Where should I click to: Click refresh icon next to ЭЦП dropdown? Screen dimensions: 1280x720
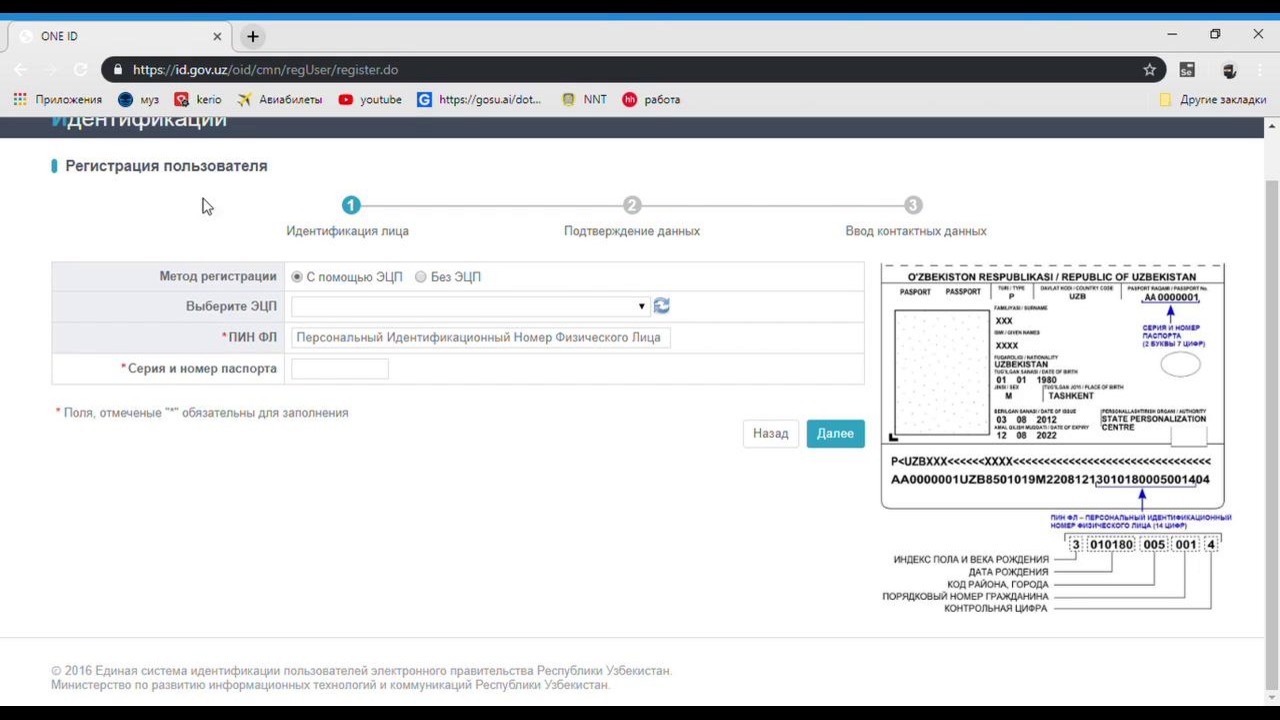point(661,306)
